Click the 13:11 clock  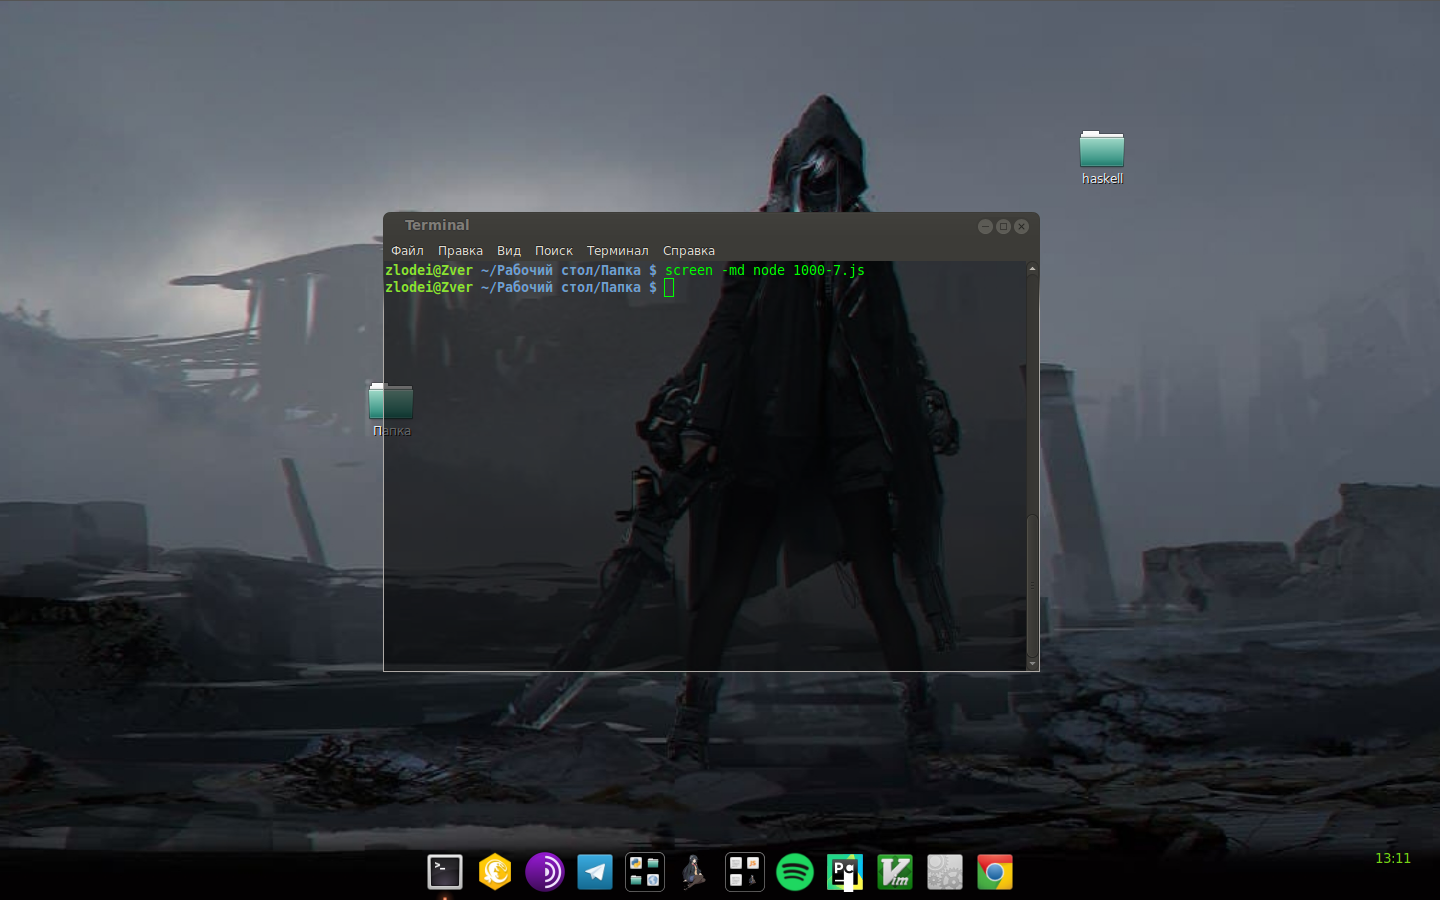1392,858
